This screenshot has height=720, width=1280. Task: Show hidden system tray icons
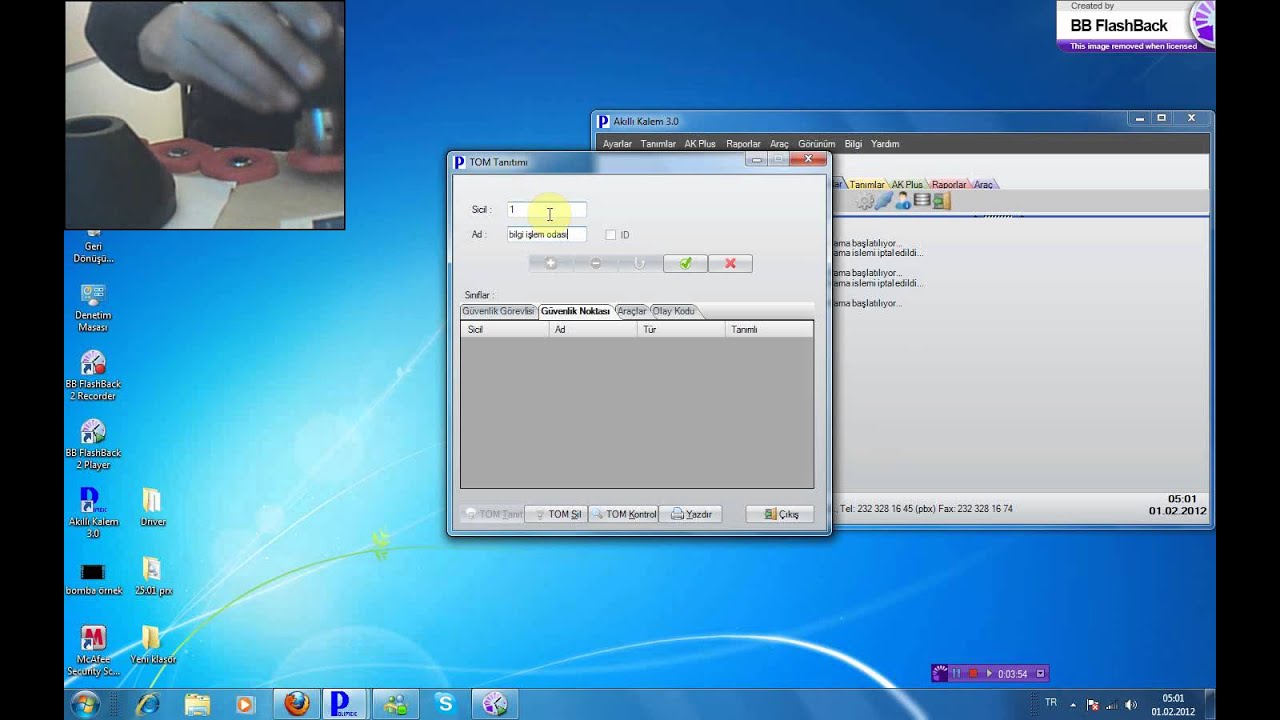pyautogui.click(x=1073, y=704)
